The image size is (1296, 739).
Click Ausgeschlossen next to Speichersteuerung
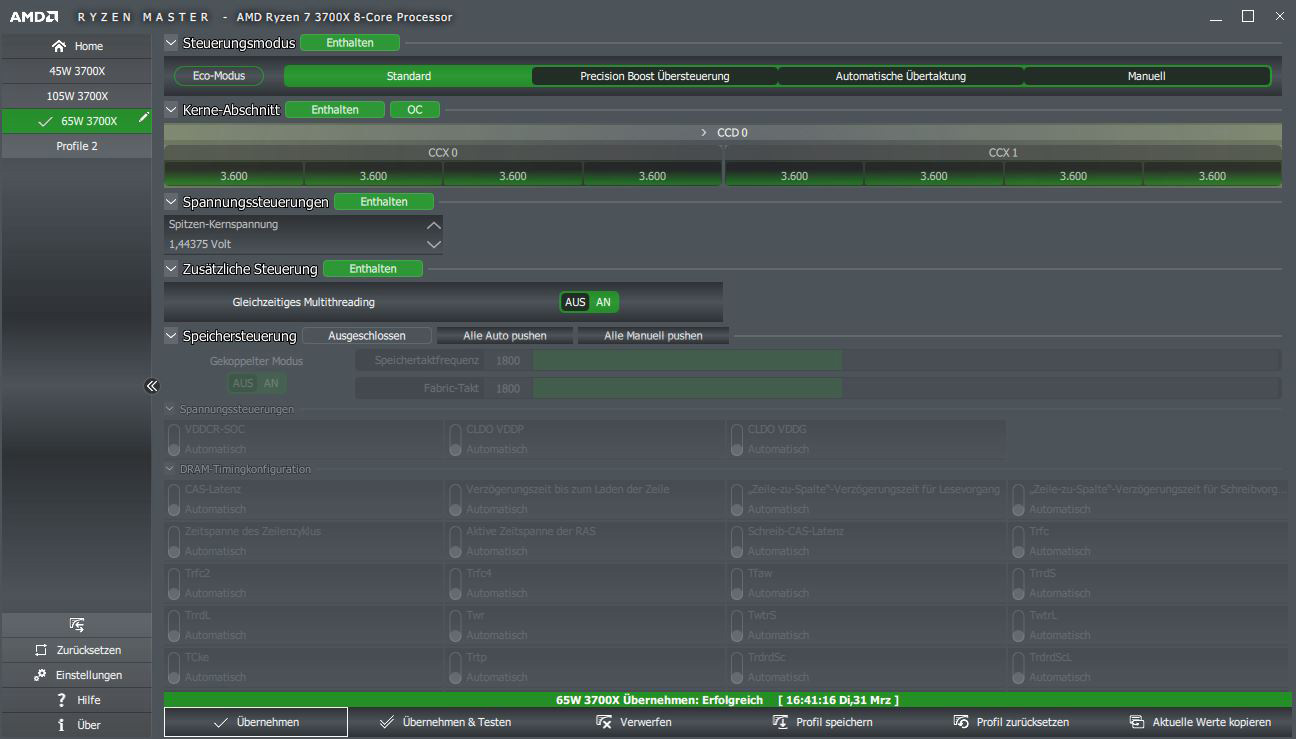(367, 336)
